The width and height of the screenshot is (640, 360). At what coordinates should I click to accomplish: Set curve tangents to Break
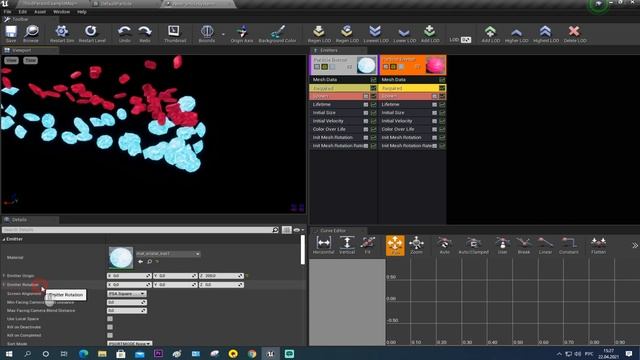[x=524, y=245]
